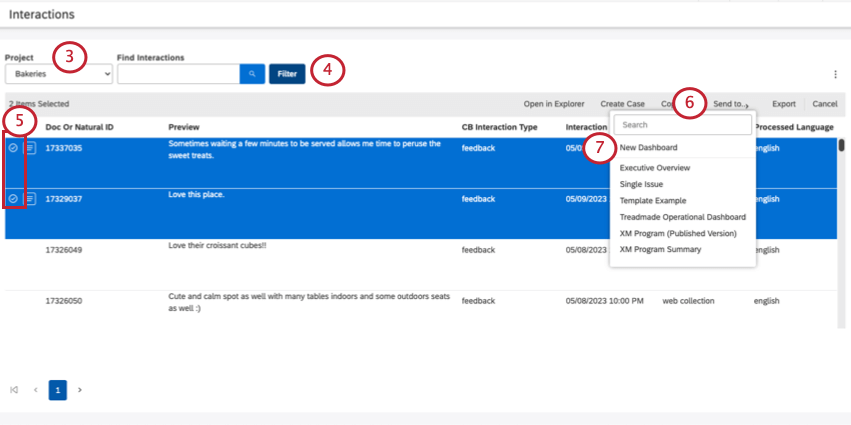This screenshot has width=851, height=425.
Task: Click Open in Explorer
Action: (x=554, y=104)
